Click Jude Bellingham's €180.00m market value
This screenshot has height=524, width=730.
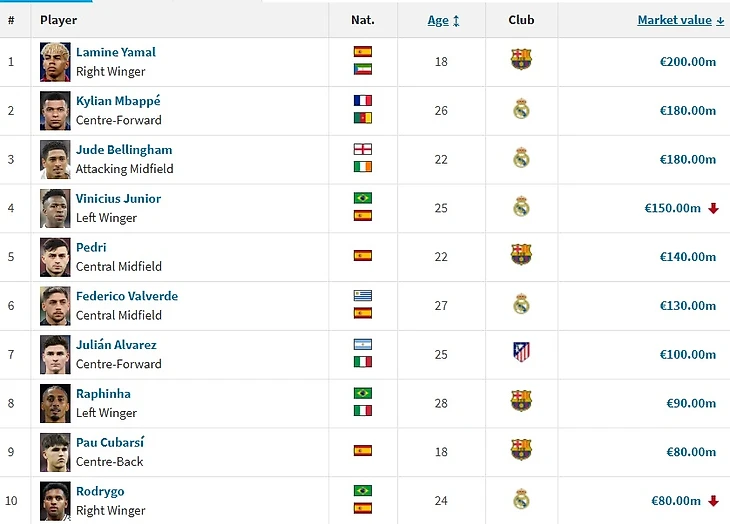687,159
